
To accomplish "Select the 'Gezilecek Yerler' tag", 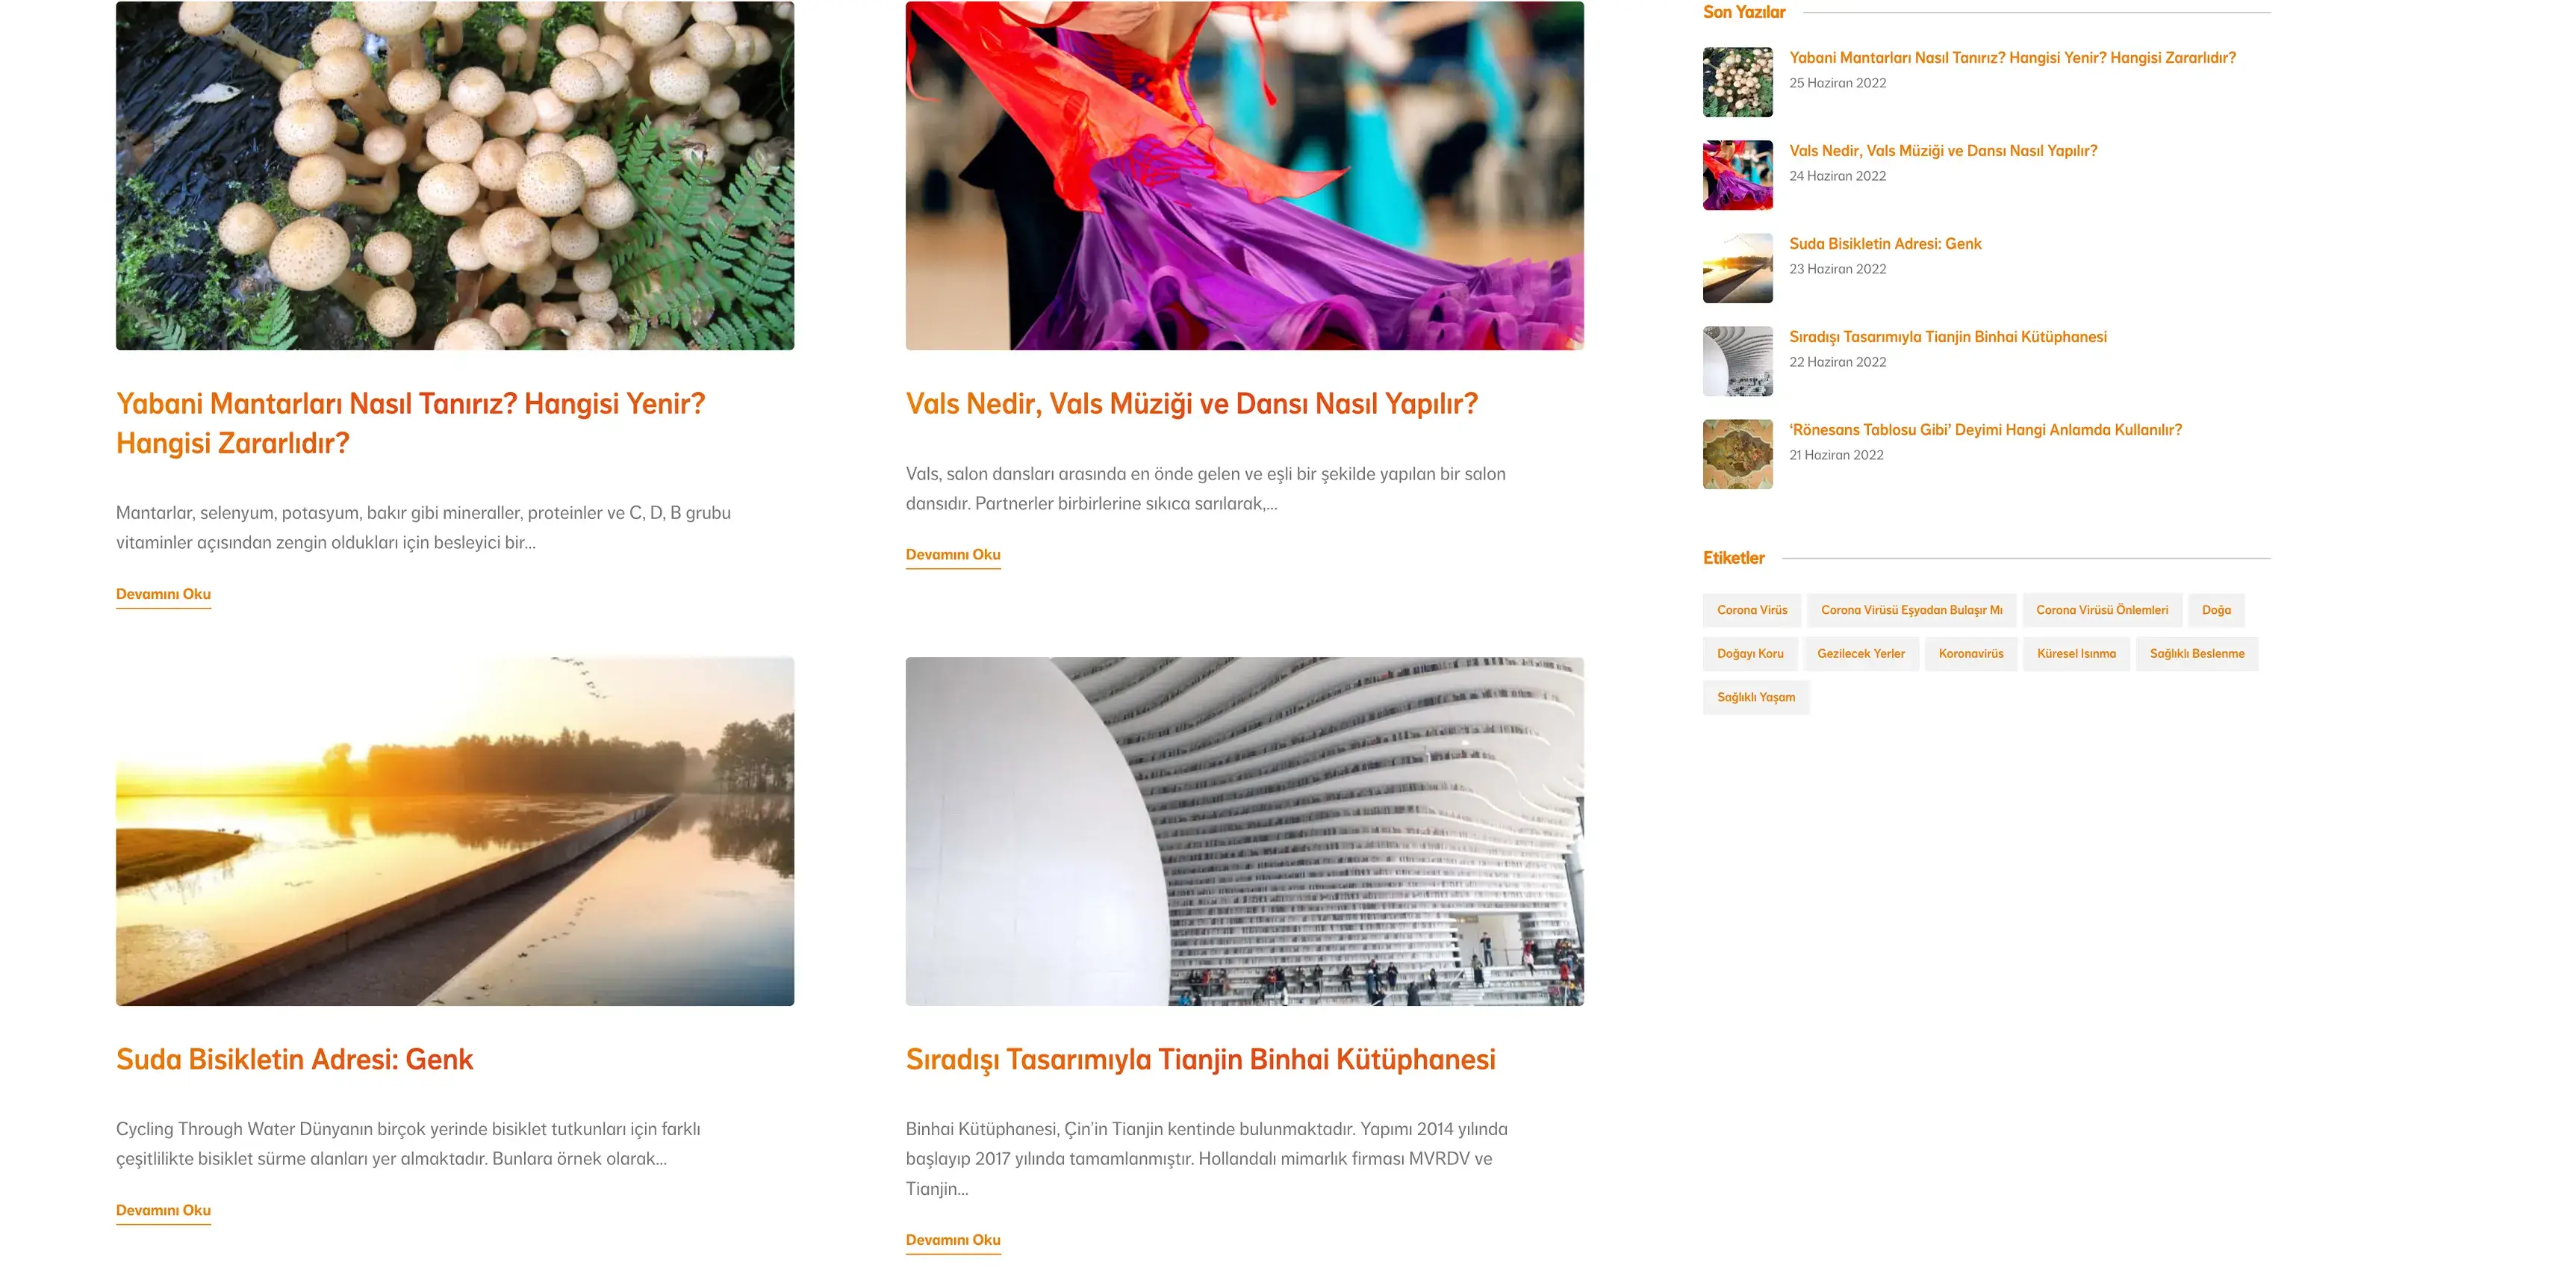I will [1861, 654].
